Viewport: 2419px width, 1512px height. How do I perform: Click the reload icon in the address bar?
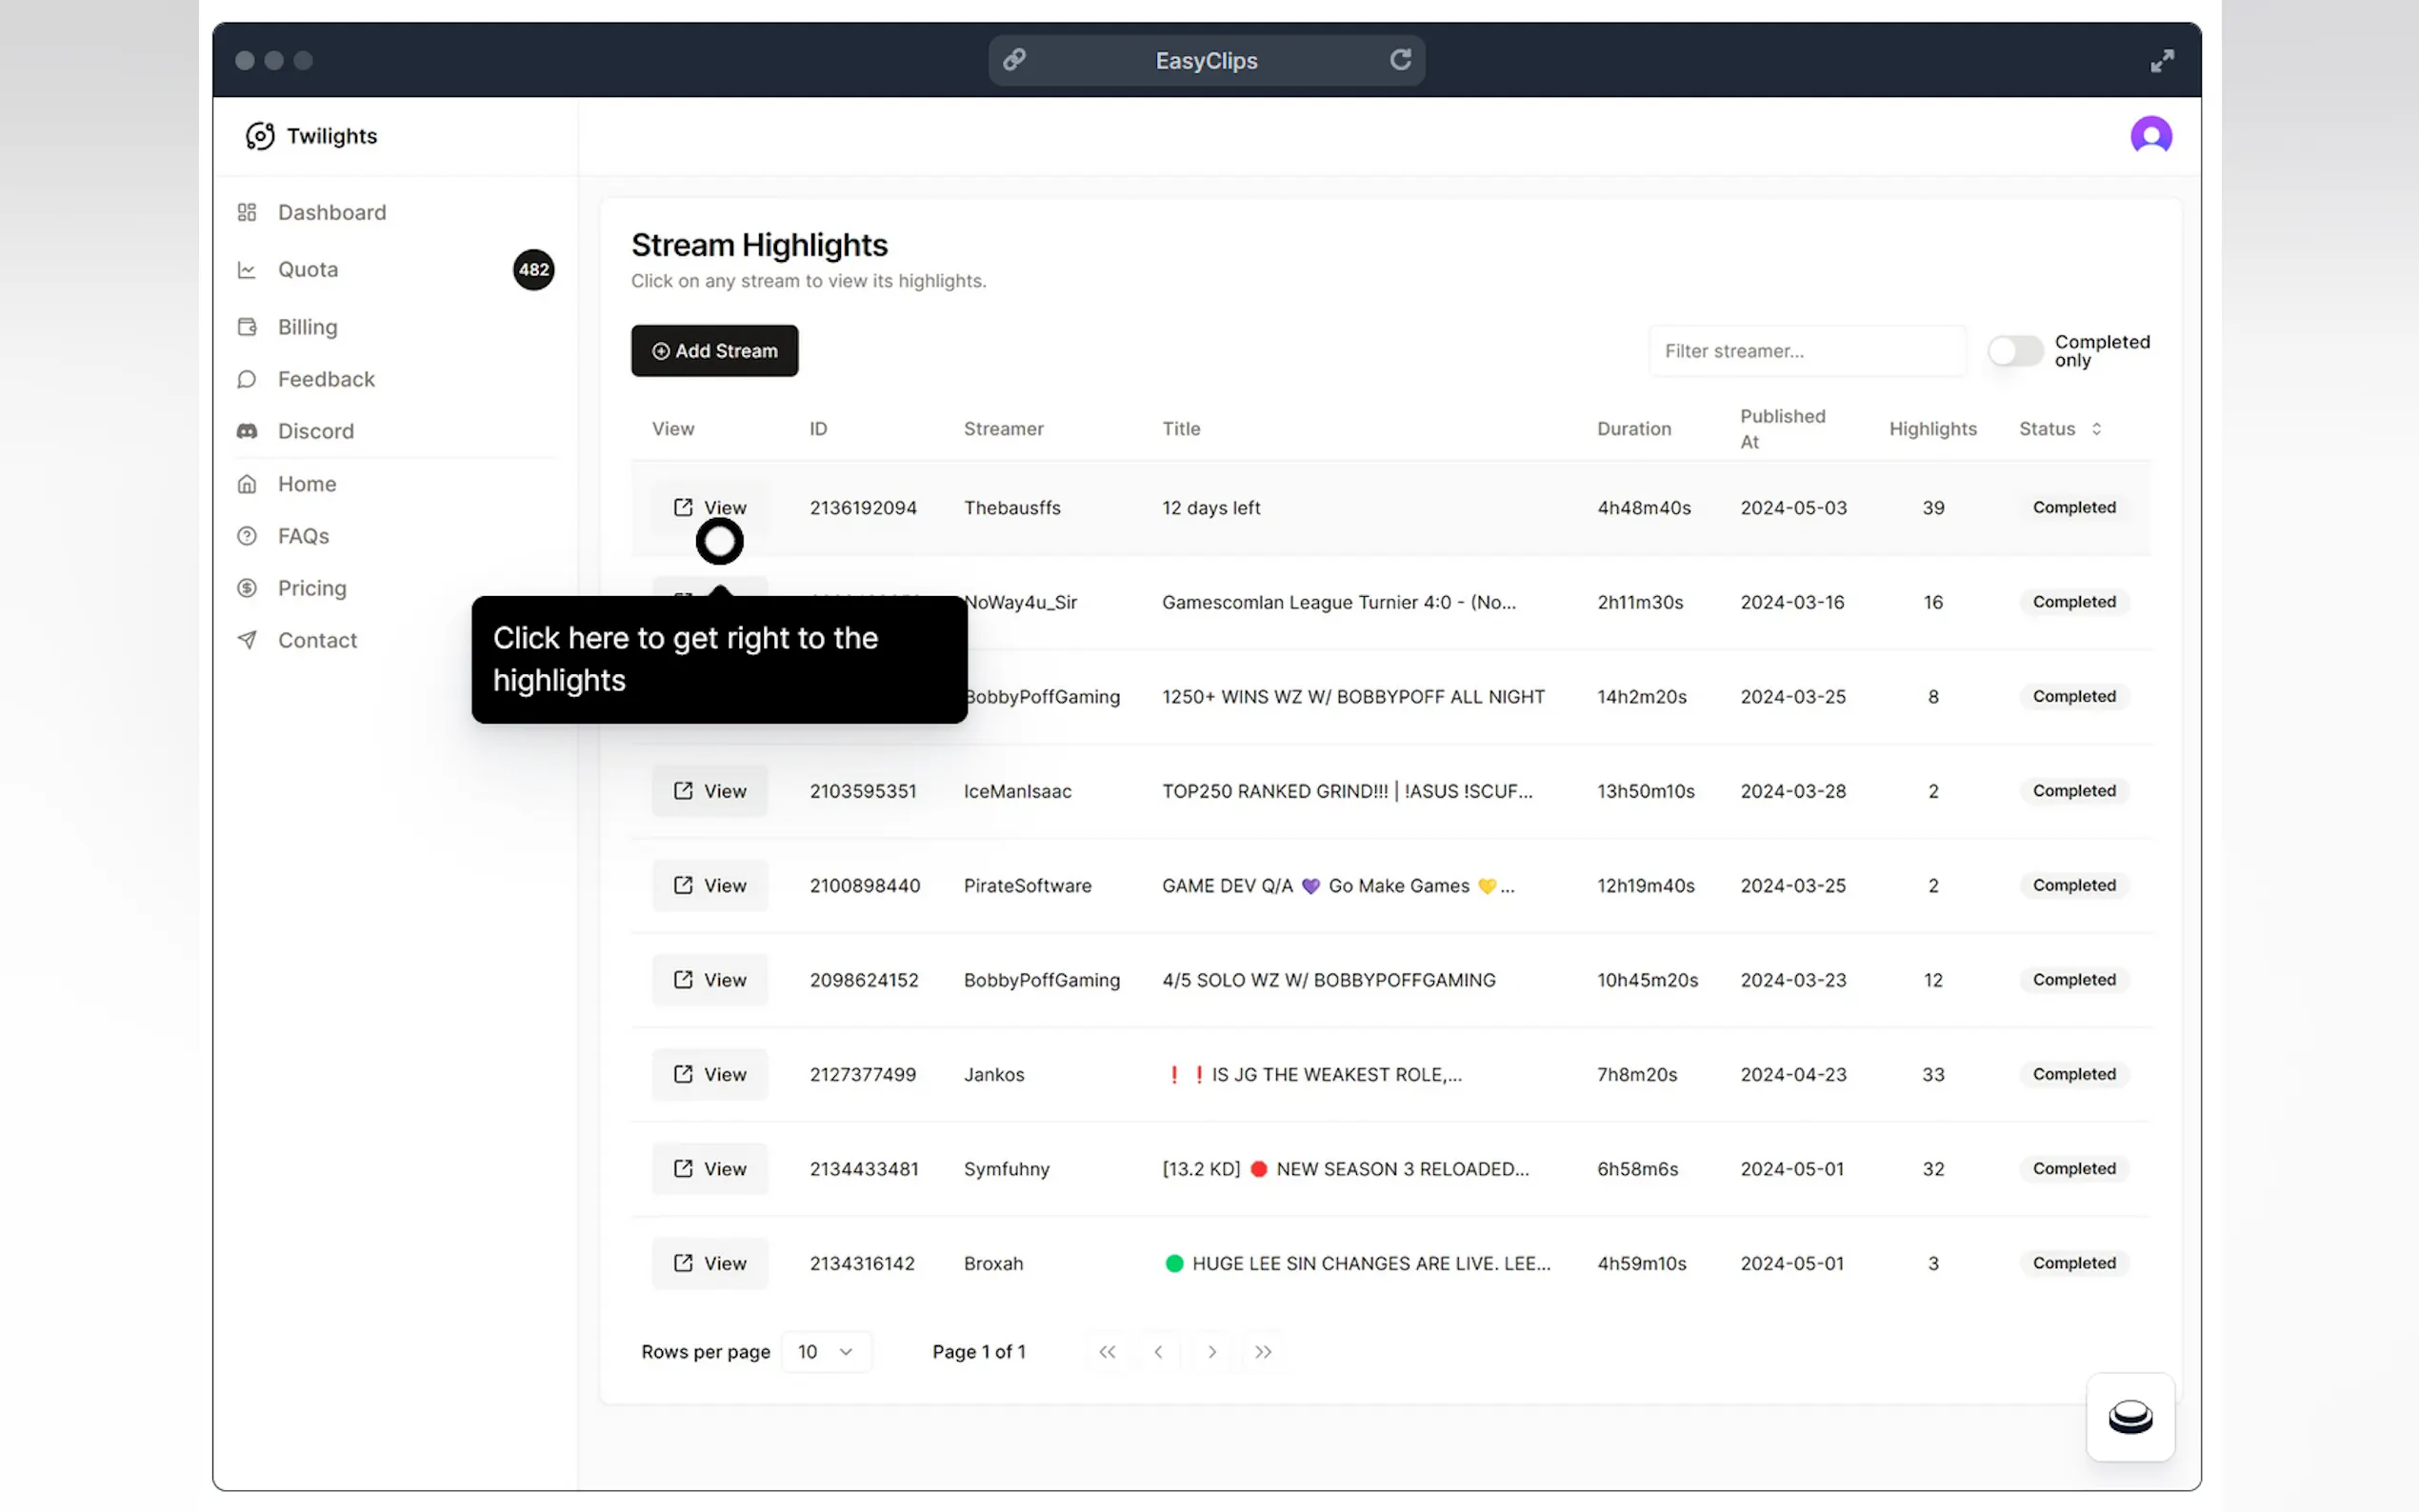(x=1400, y=60)
